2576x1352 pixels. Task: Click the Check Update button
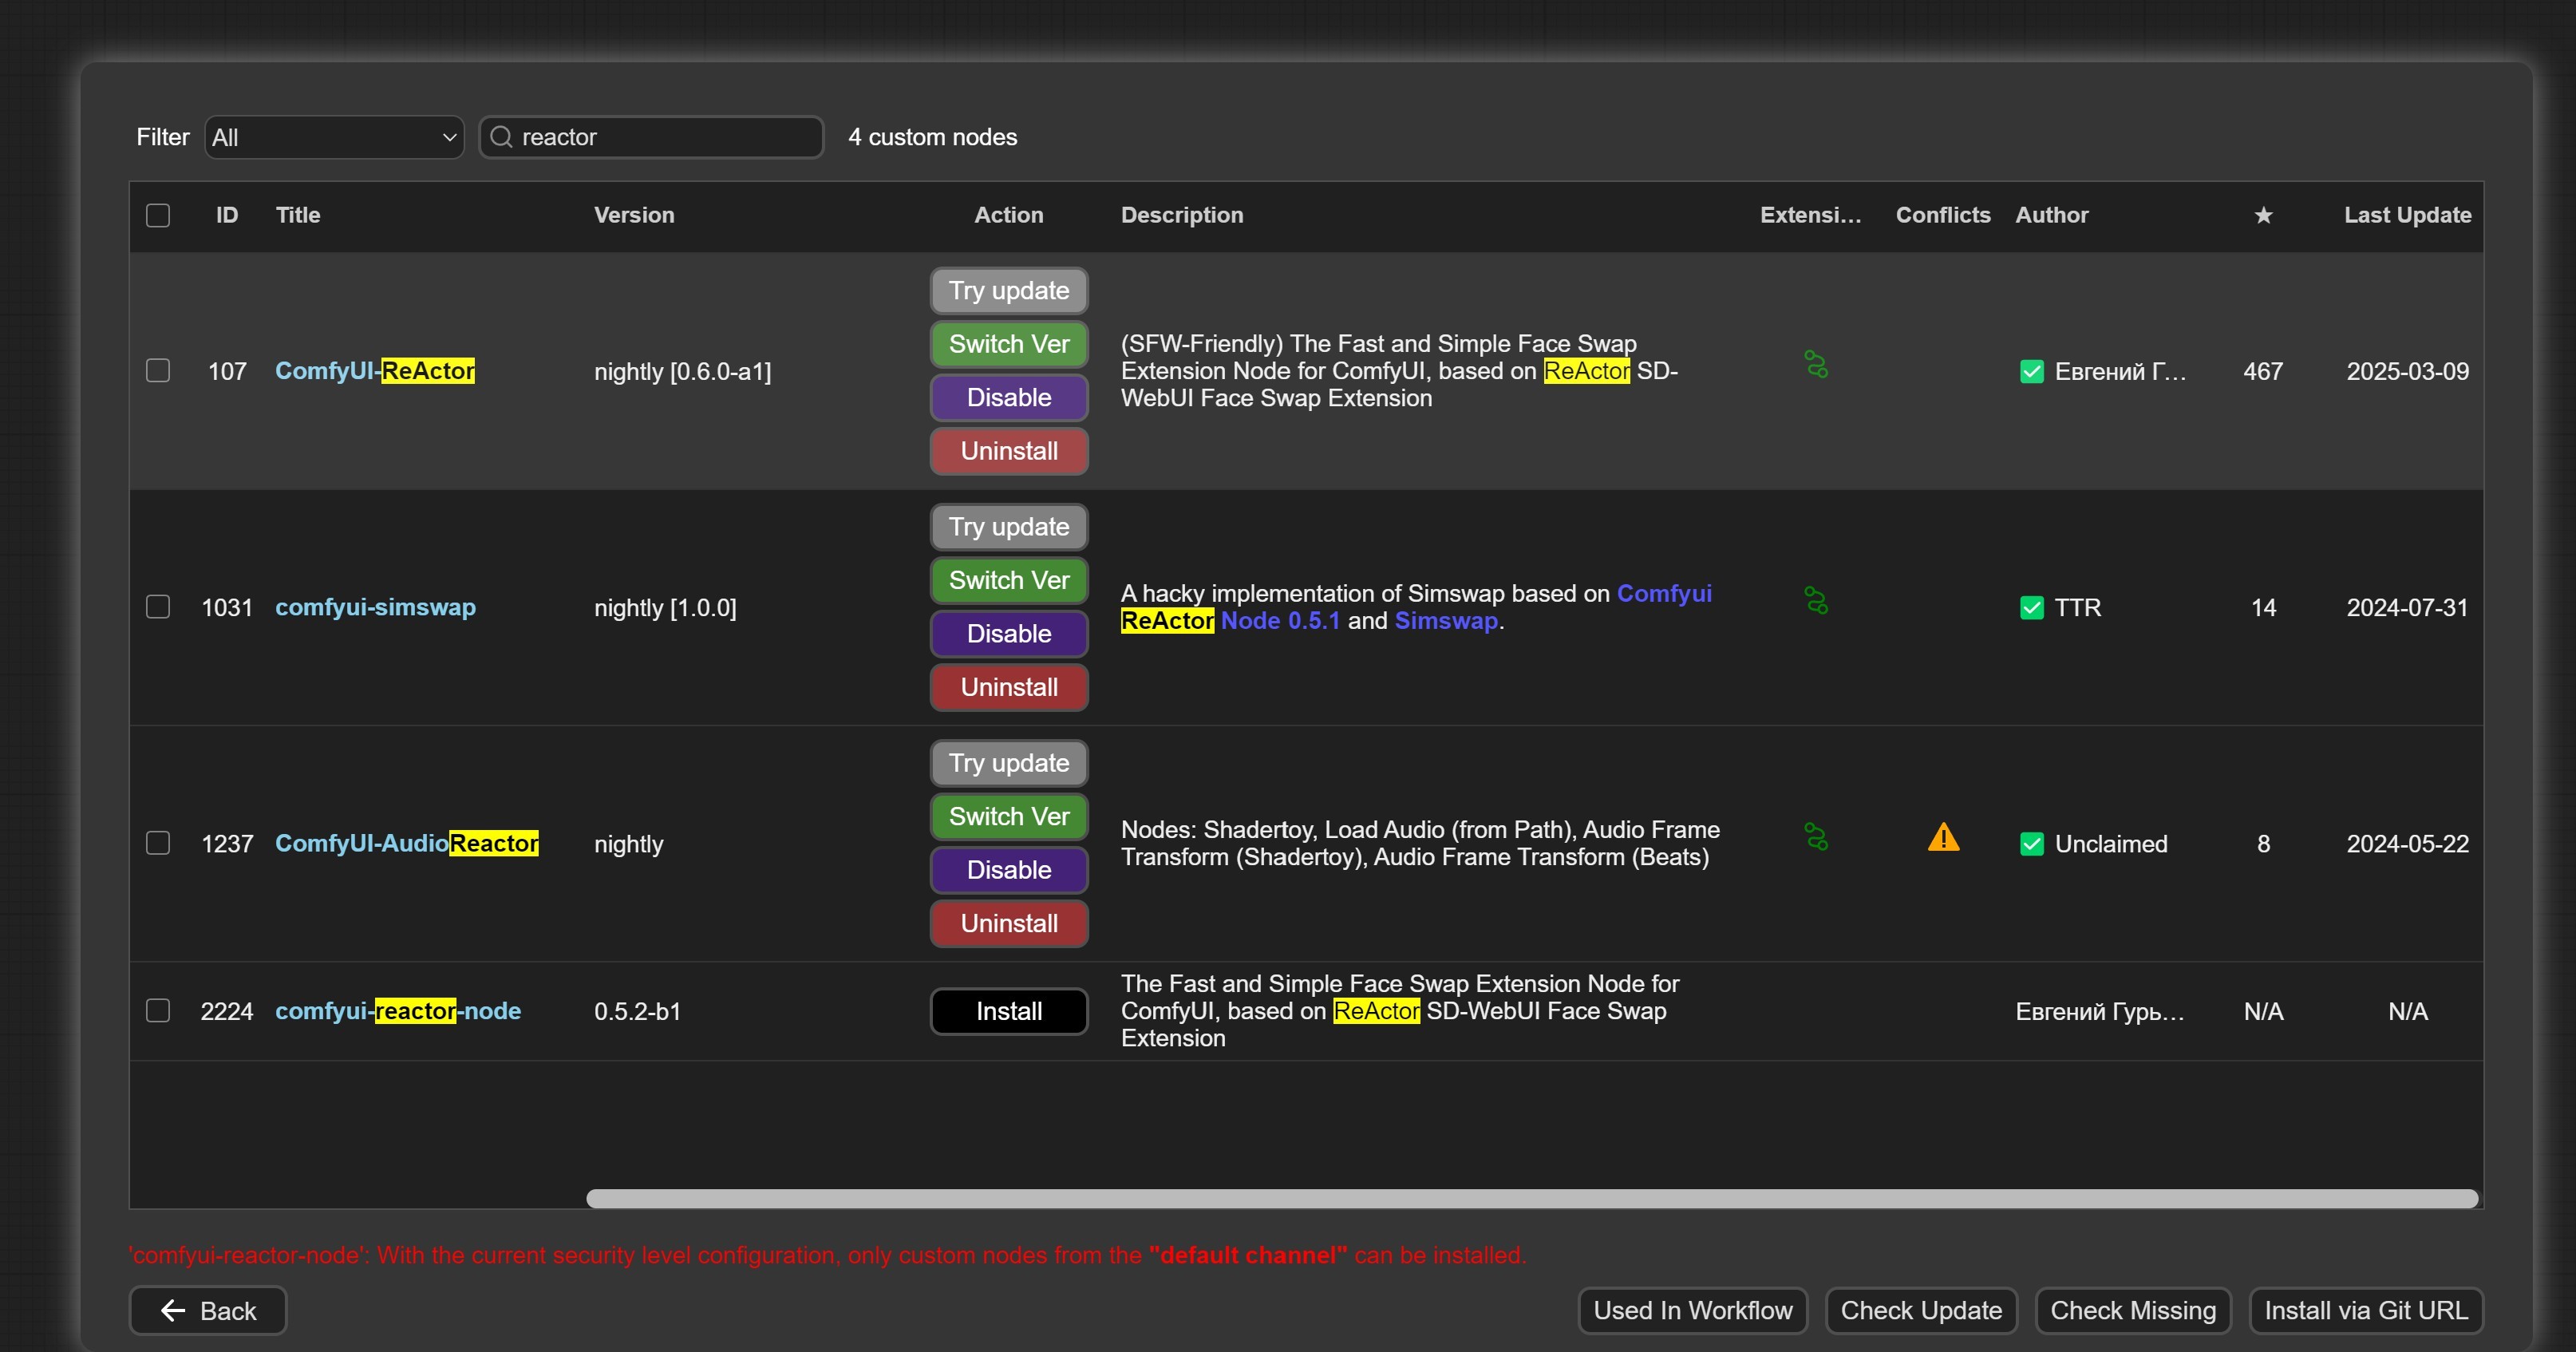(1921, 1310)
